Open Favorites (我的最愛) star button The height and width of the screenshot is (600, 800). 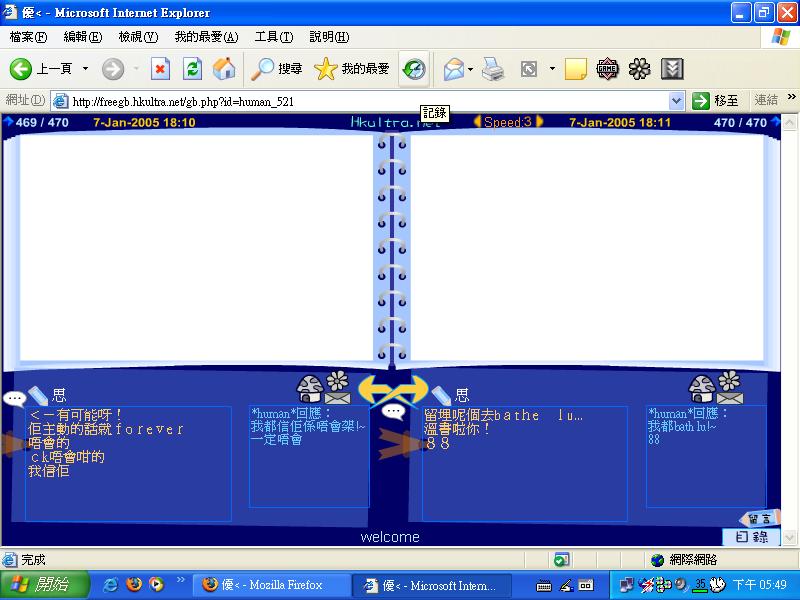point(352,69)
